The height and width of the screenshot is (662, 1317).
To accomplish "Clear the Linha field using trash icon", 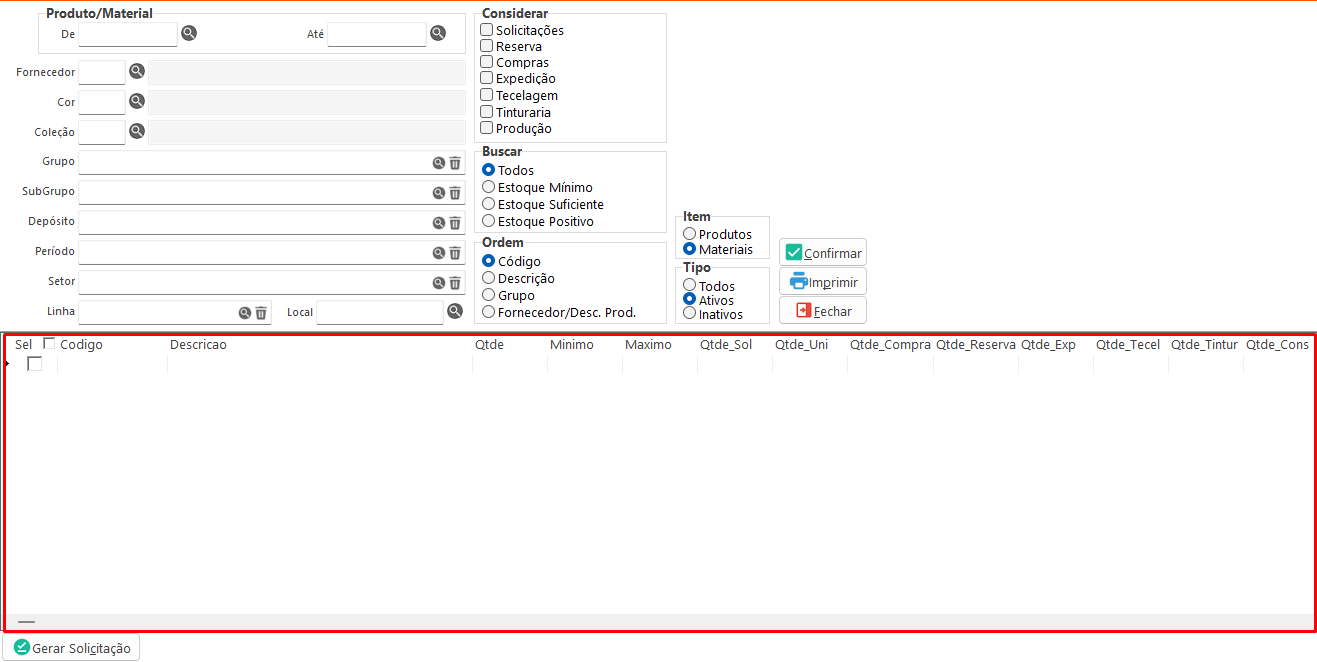I will tap(261, 313).
